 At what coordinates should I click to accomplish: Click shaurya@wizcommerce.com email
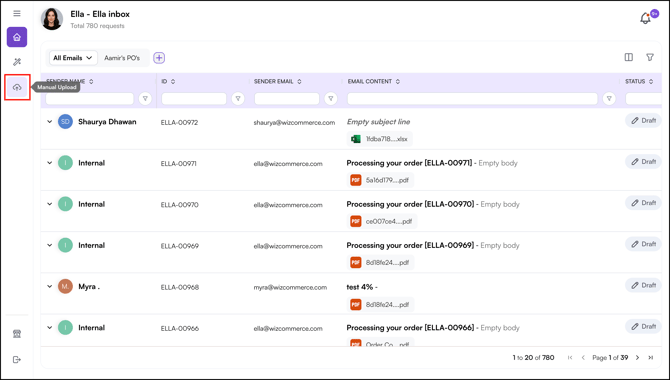click(x=294, y=123)
